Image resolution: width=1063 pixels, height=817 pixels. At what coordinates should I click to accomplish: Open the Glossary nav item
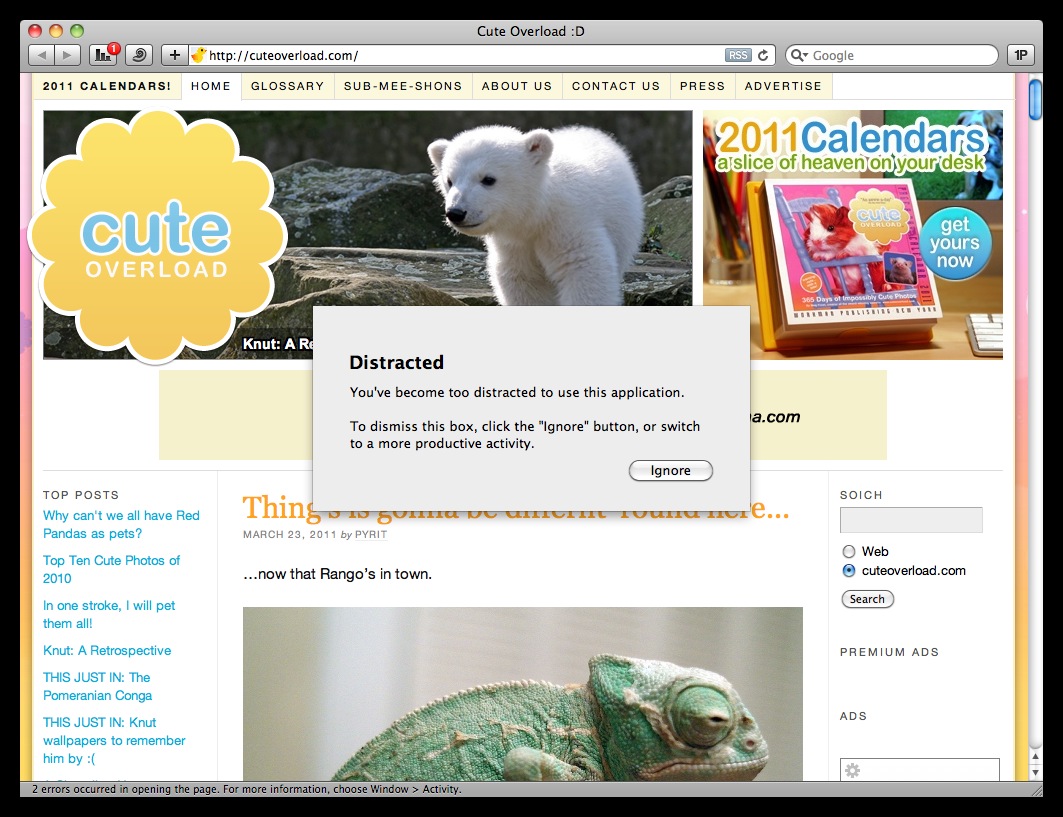tap(287, 86)
